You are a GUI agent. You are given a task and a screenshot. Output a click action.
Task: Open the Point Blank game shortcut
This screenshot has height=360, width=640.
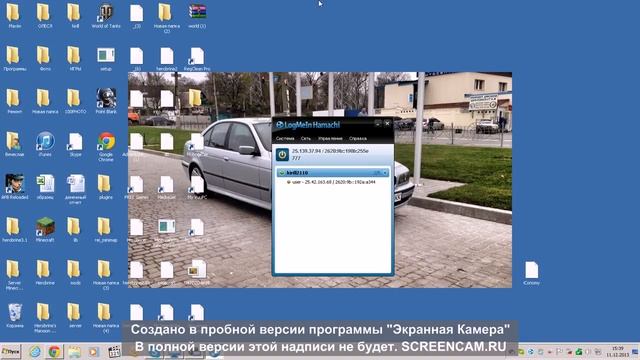tap(106, 101)
